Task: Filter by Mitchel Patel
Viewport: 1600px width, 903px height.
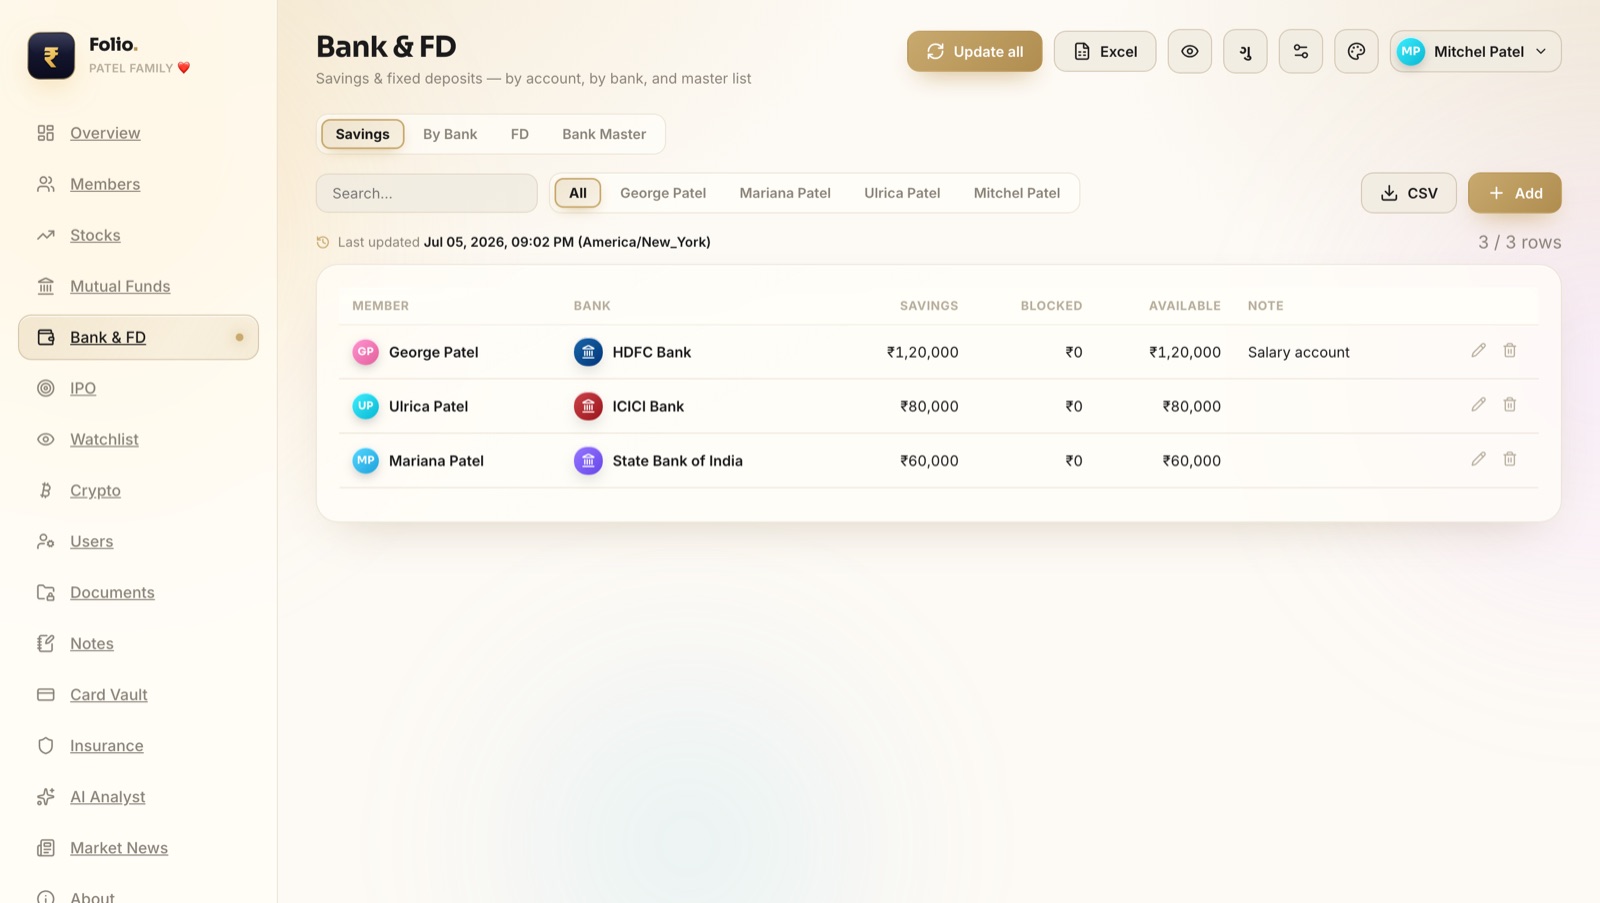Action: pyautogui.click(x=1017, y=193)
